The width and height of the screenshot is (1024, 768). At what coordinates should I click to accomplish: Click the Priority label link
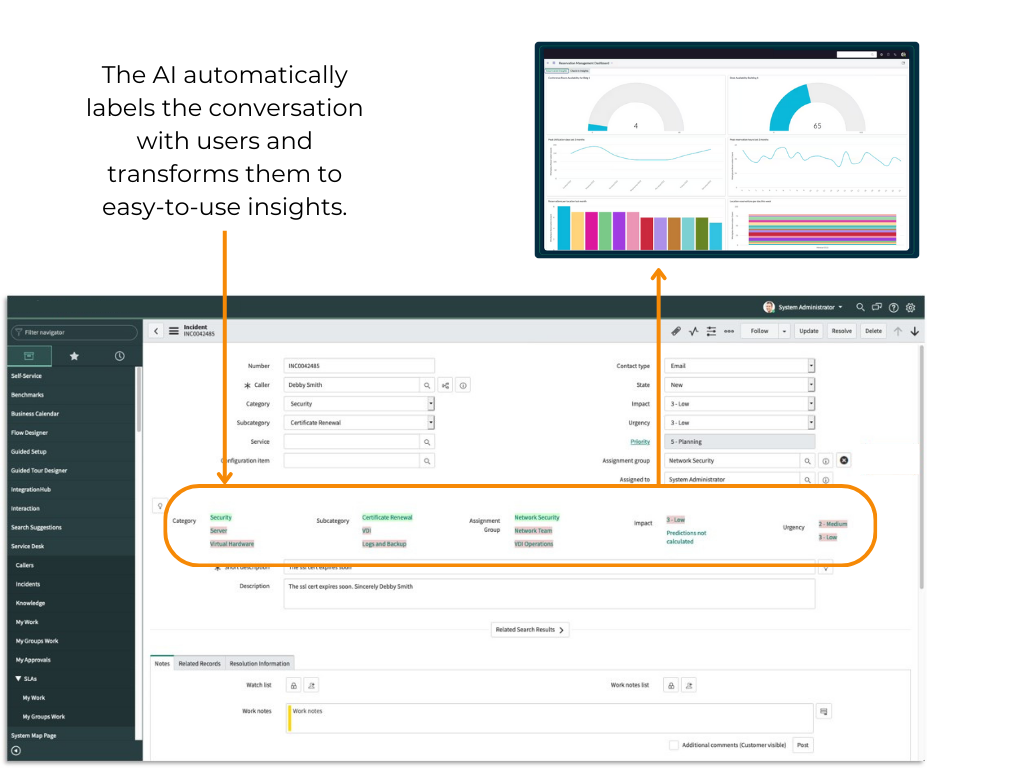point(640,442)
